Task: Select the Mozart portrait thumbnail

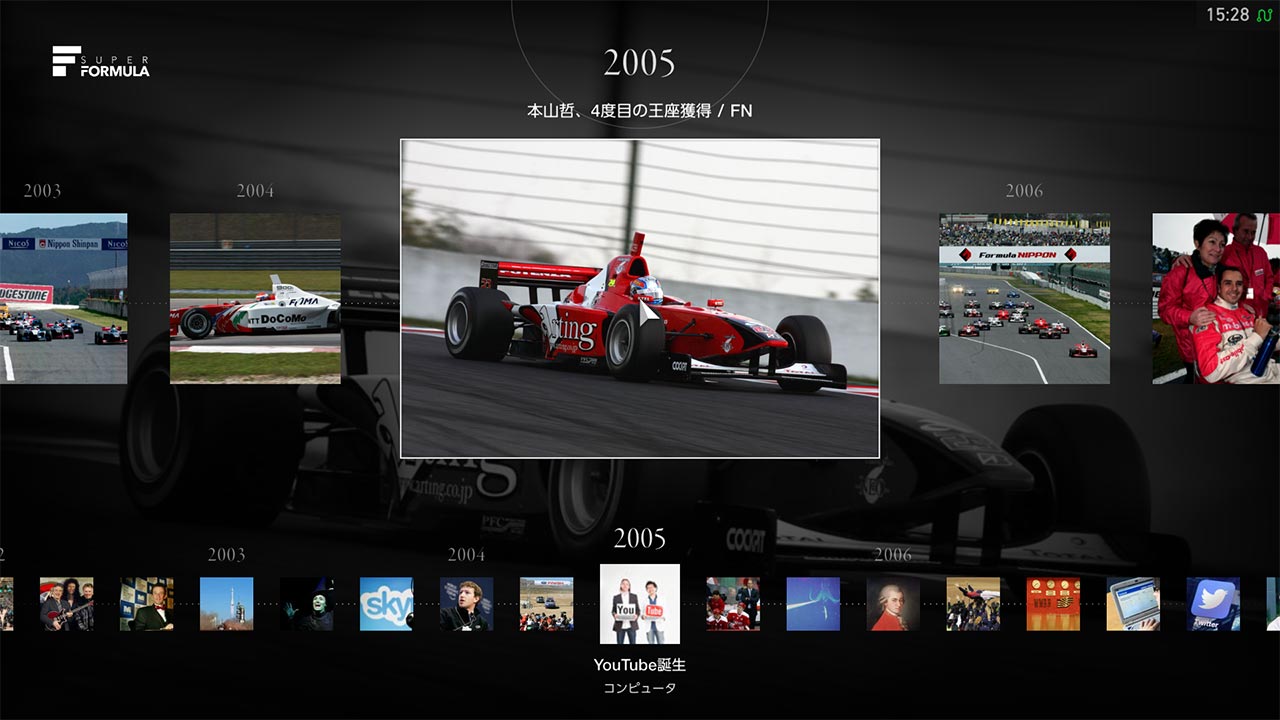Action: [x=893, y=604]
